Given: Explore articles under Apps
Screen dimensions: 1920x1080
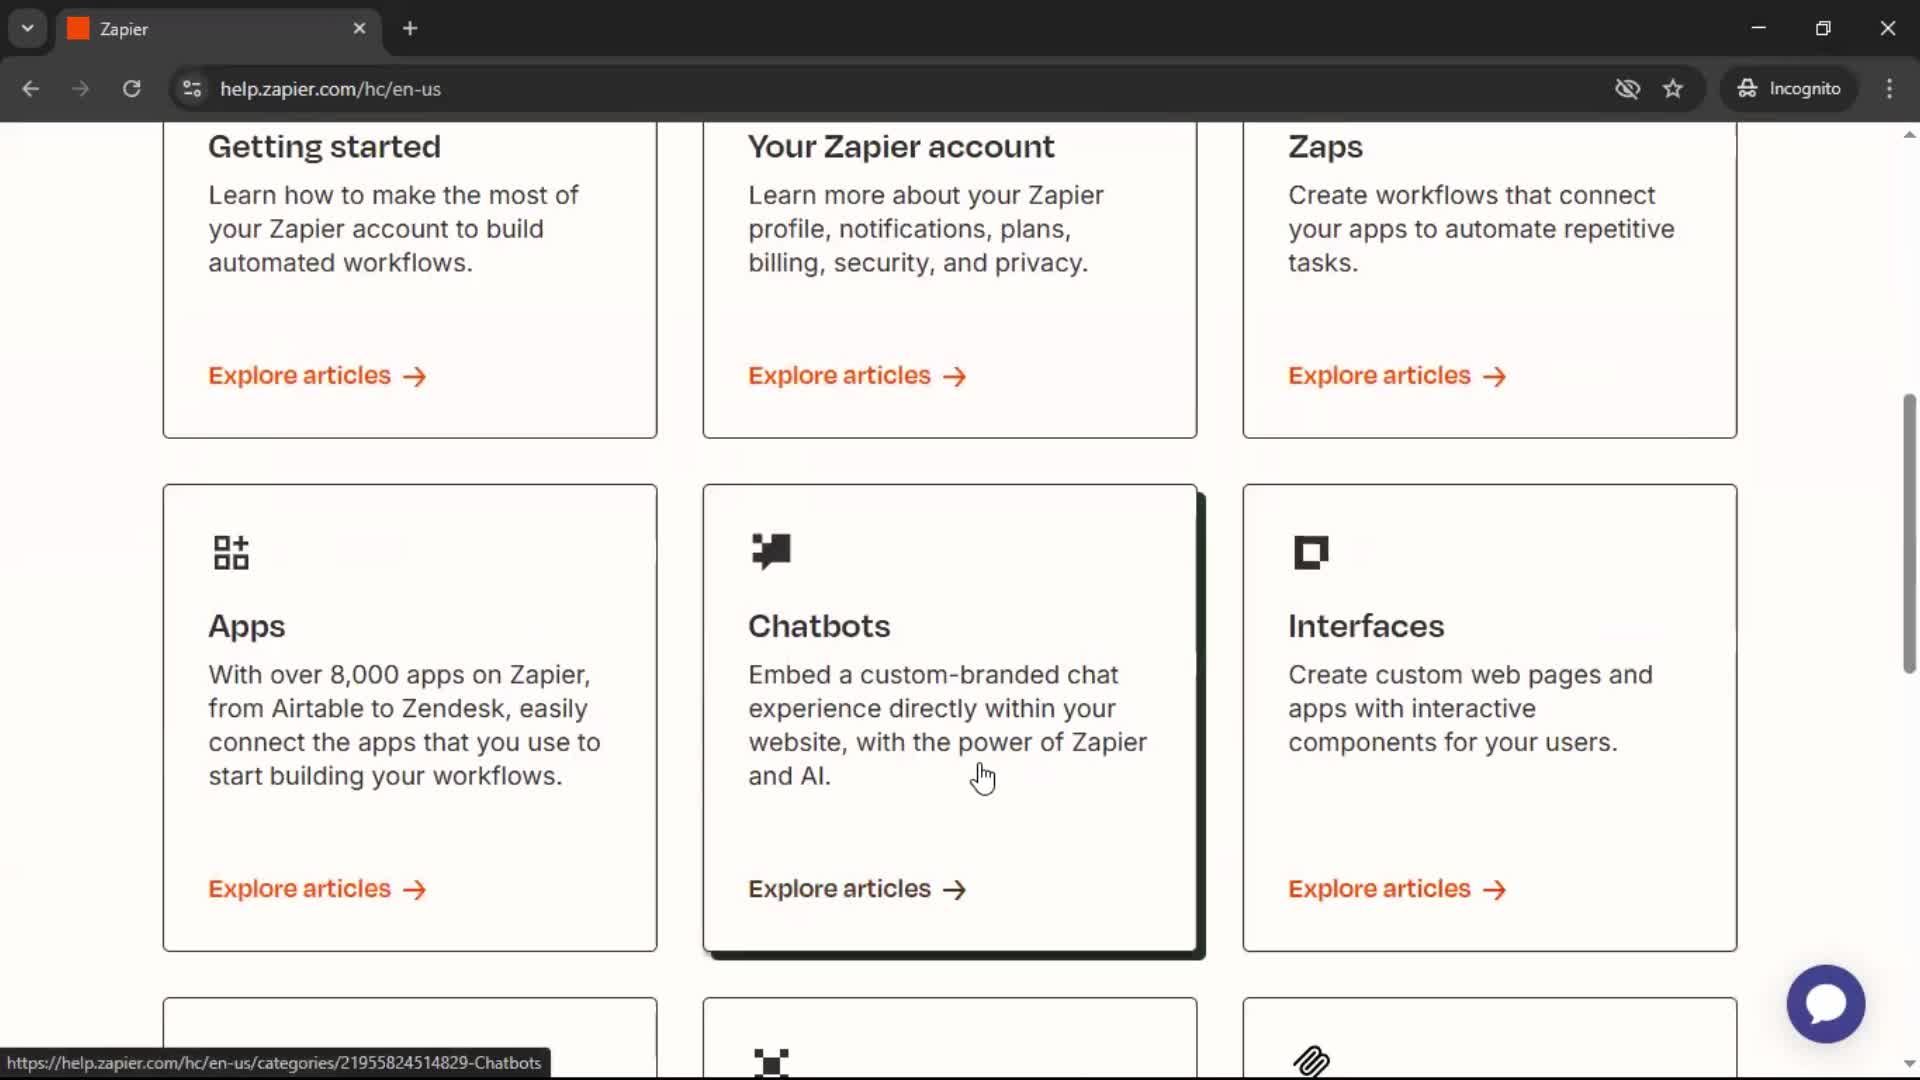Looking at the screenshot, I should click(317, 889).
